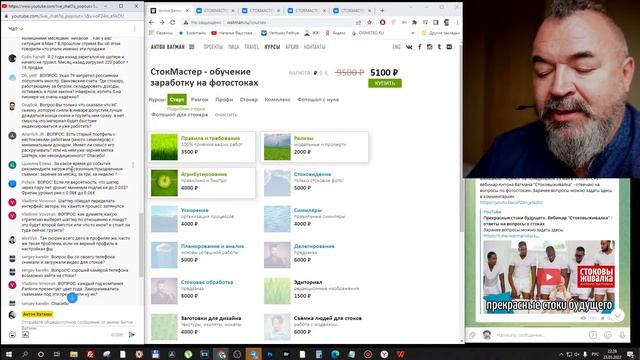This screenshot has height=360, width=640.
Task: Open the Другие закладки bookmarks folder
Action: click(441, 33)
